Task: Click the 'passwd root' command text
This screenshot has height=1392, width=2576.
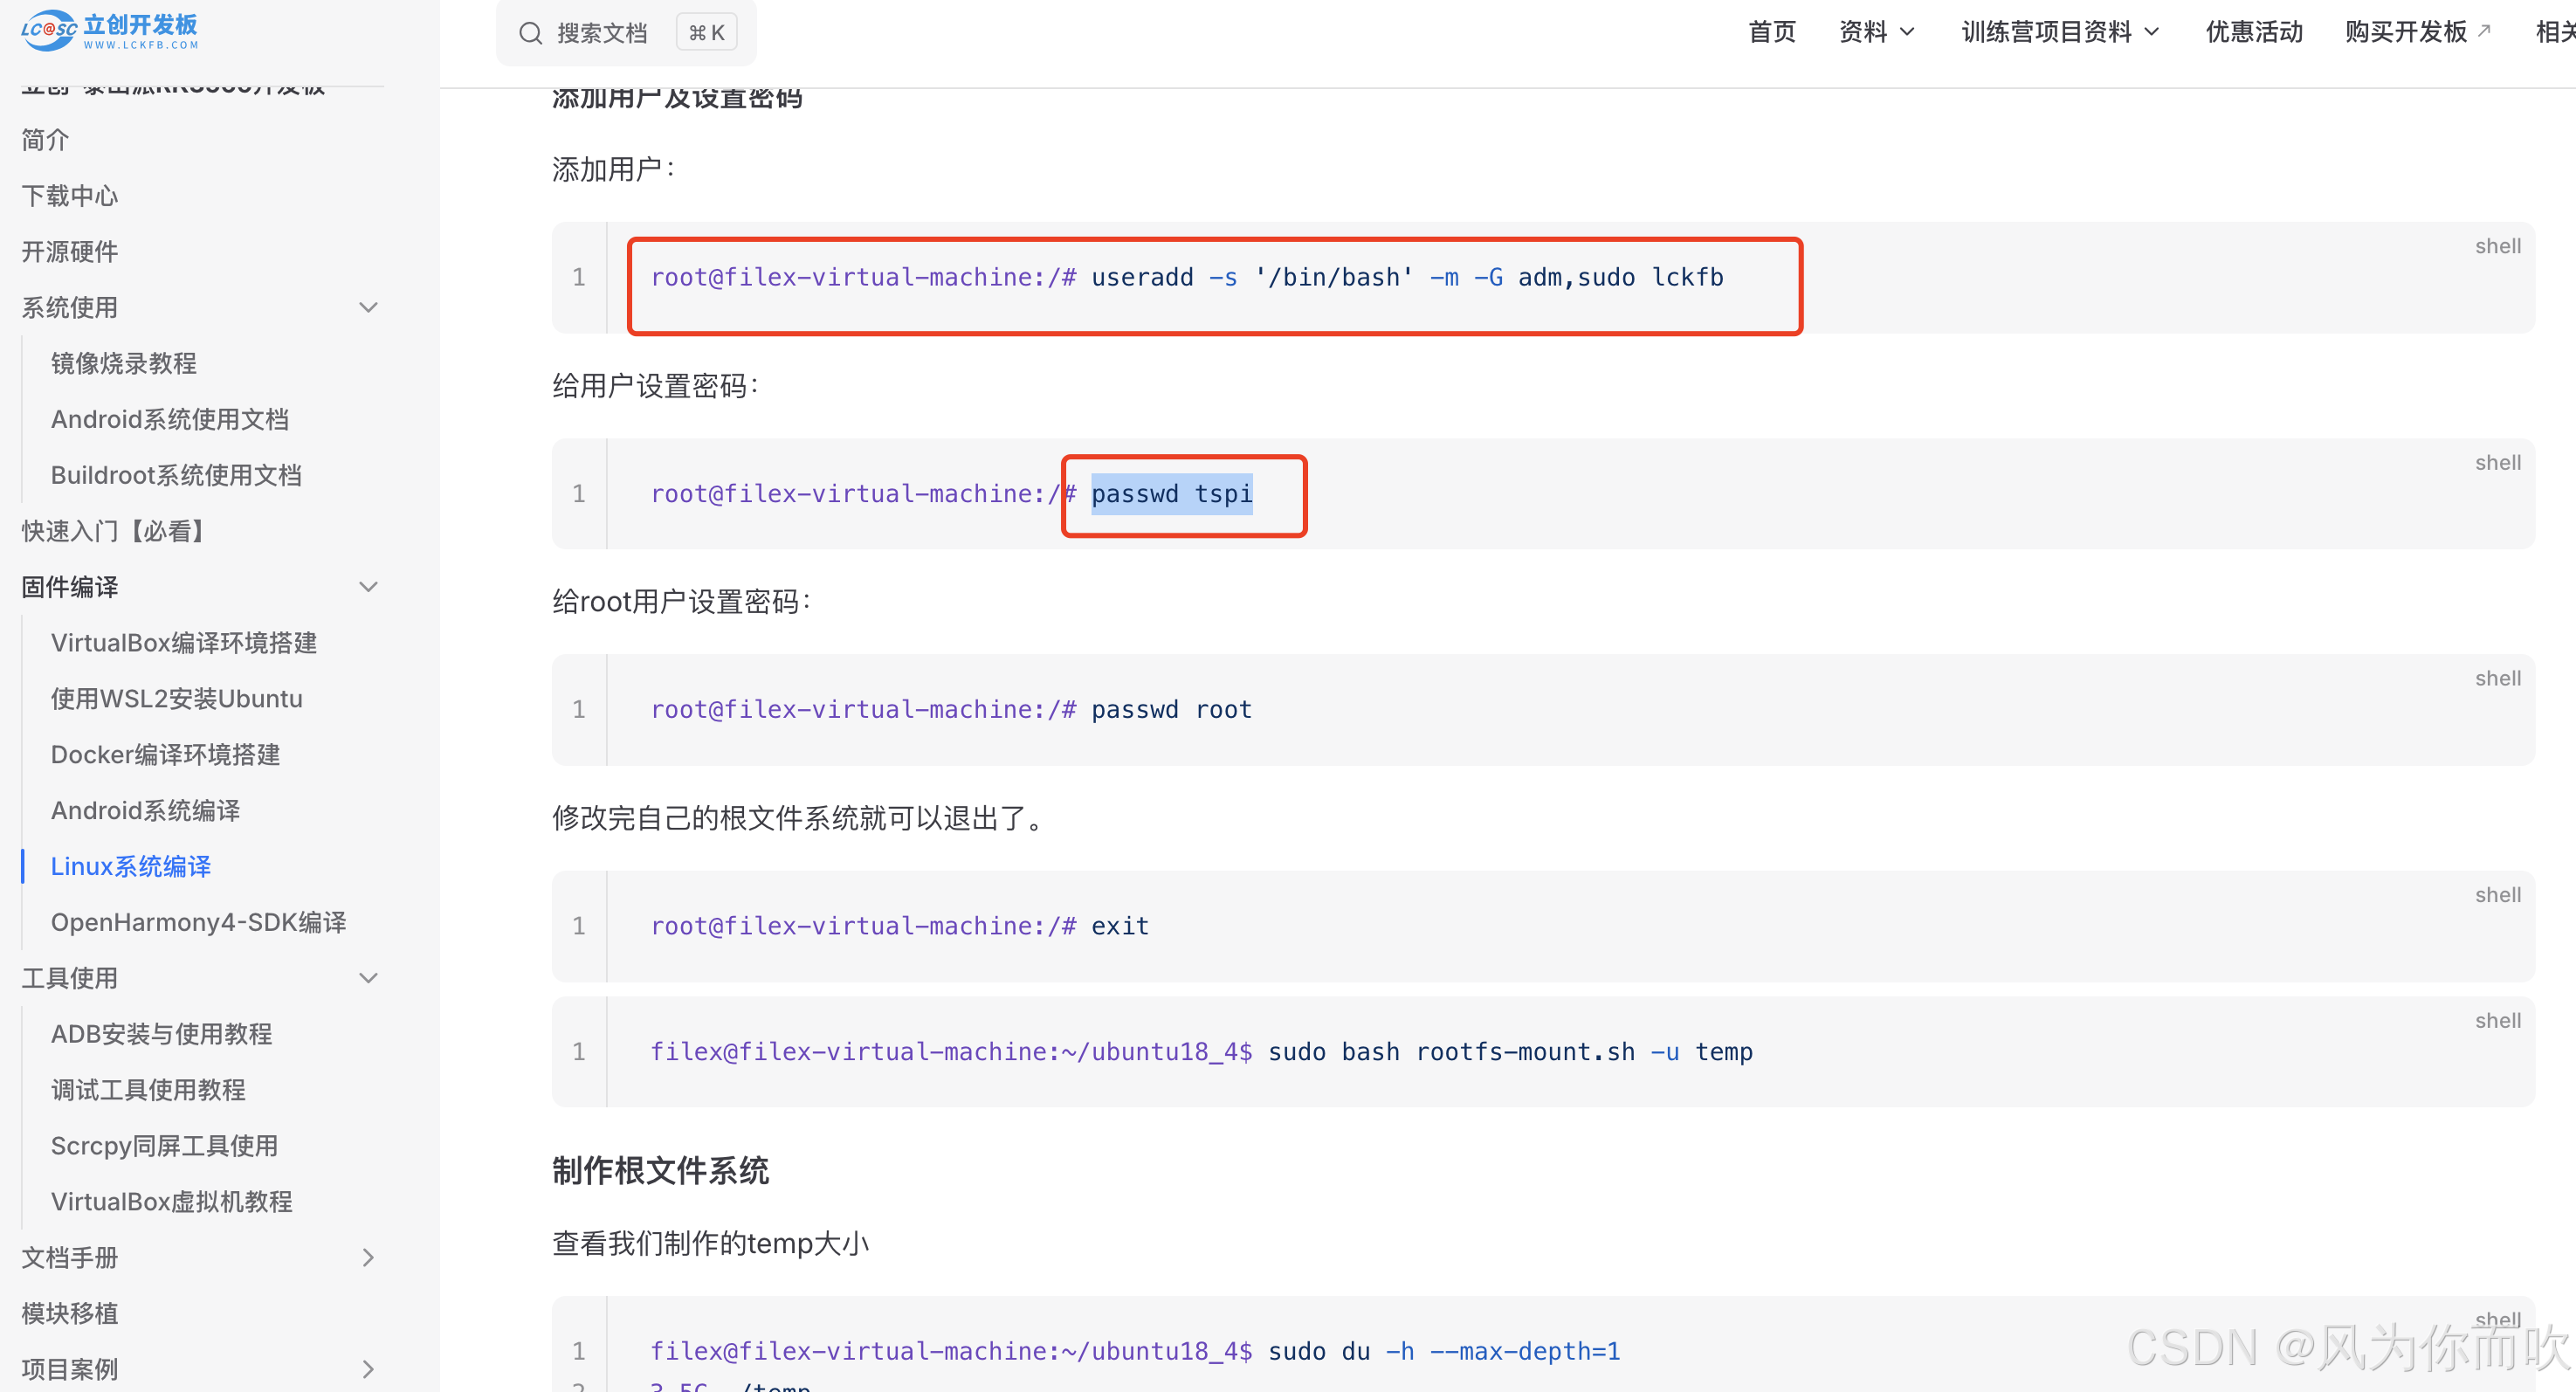Action: pyautogui.click(x=1172, y=710)
